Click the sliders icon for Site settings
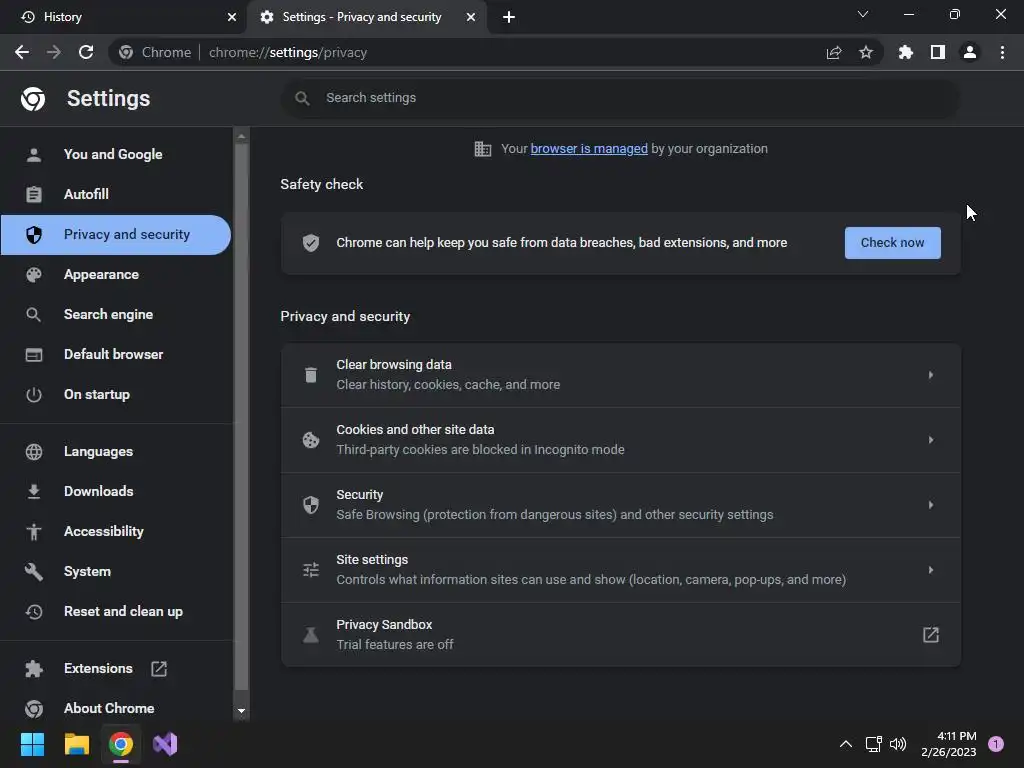Viewport: 1024px width, 768px height. point(311,569)
